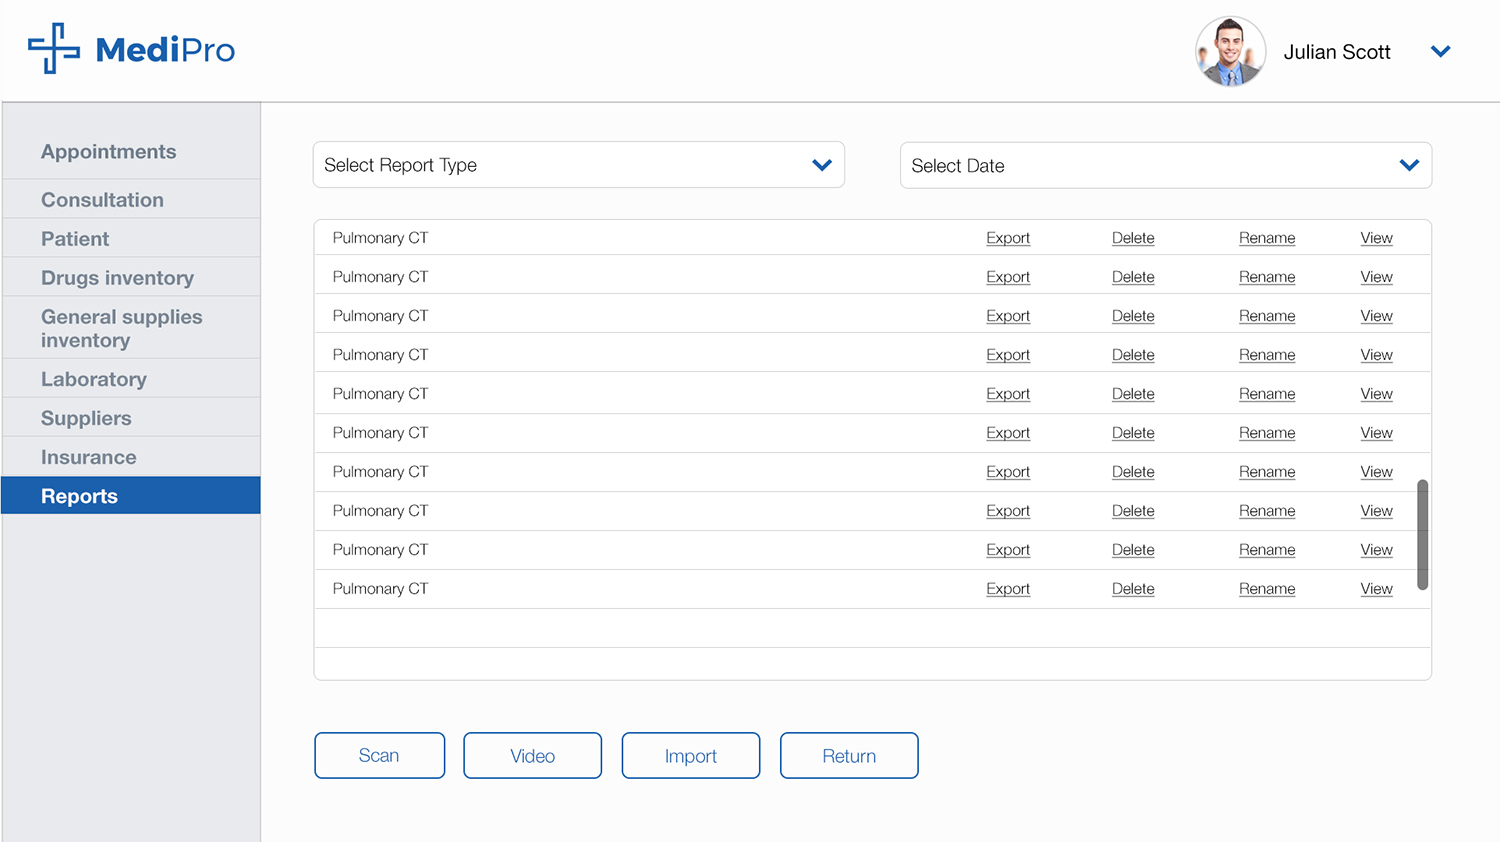Viewport: 1500px width, 842px height.
Task: View the last Pulmonary CT report
Action: pos(1376,589)
